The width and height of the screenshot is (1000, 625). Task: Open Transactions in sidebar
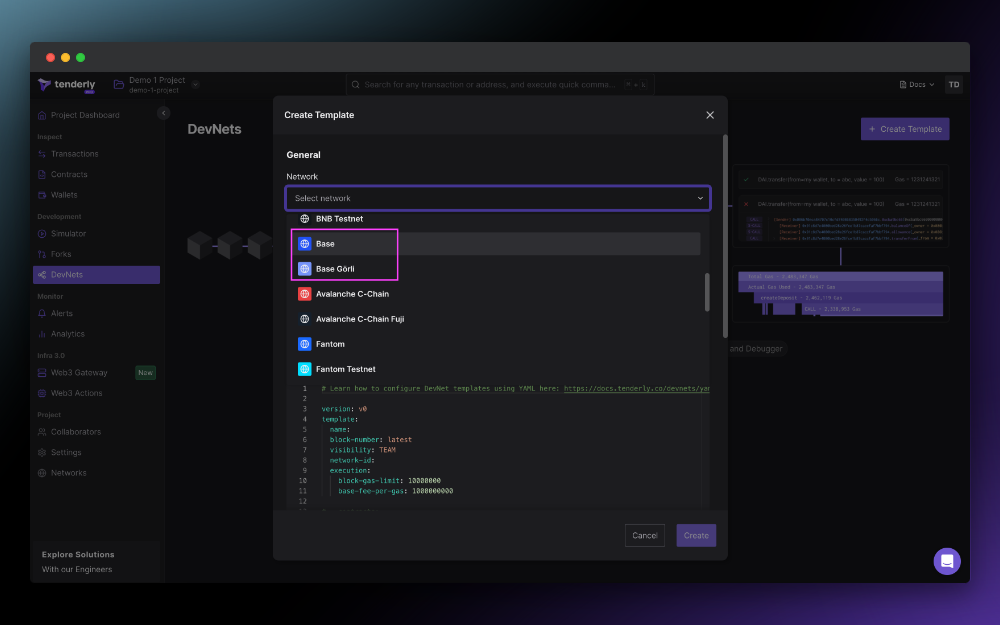click(75, 154)
